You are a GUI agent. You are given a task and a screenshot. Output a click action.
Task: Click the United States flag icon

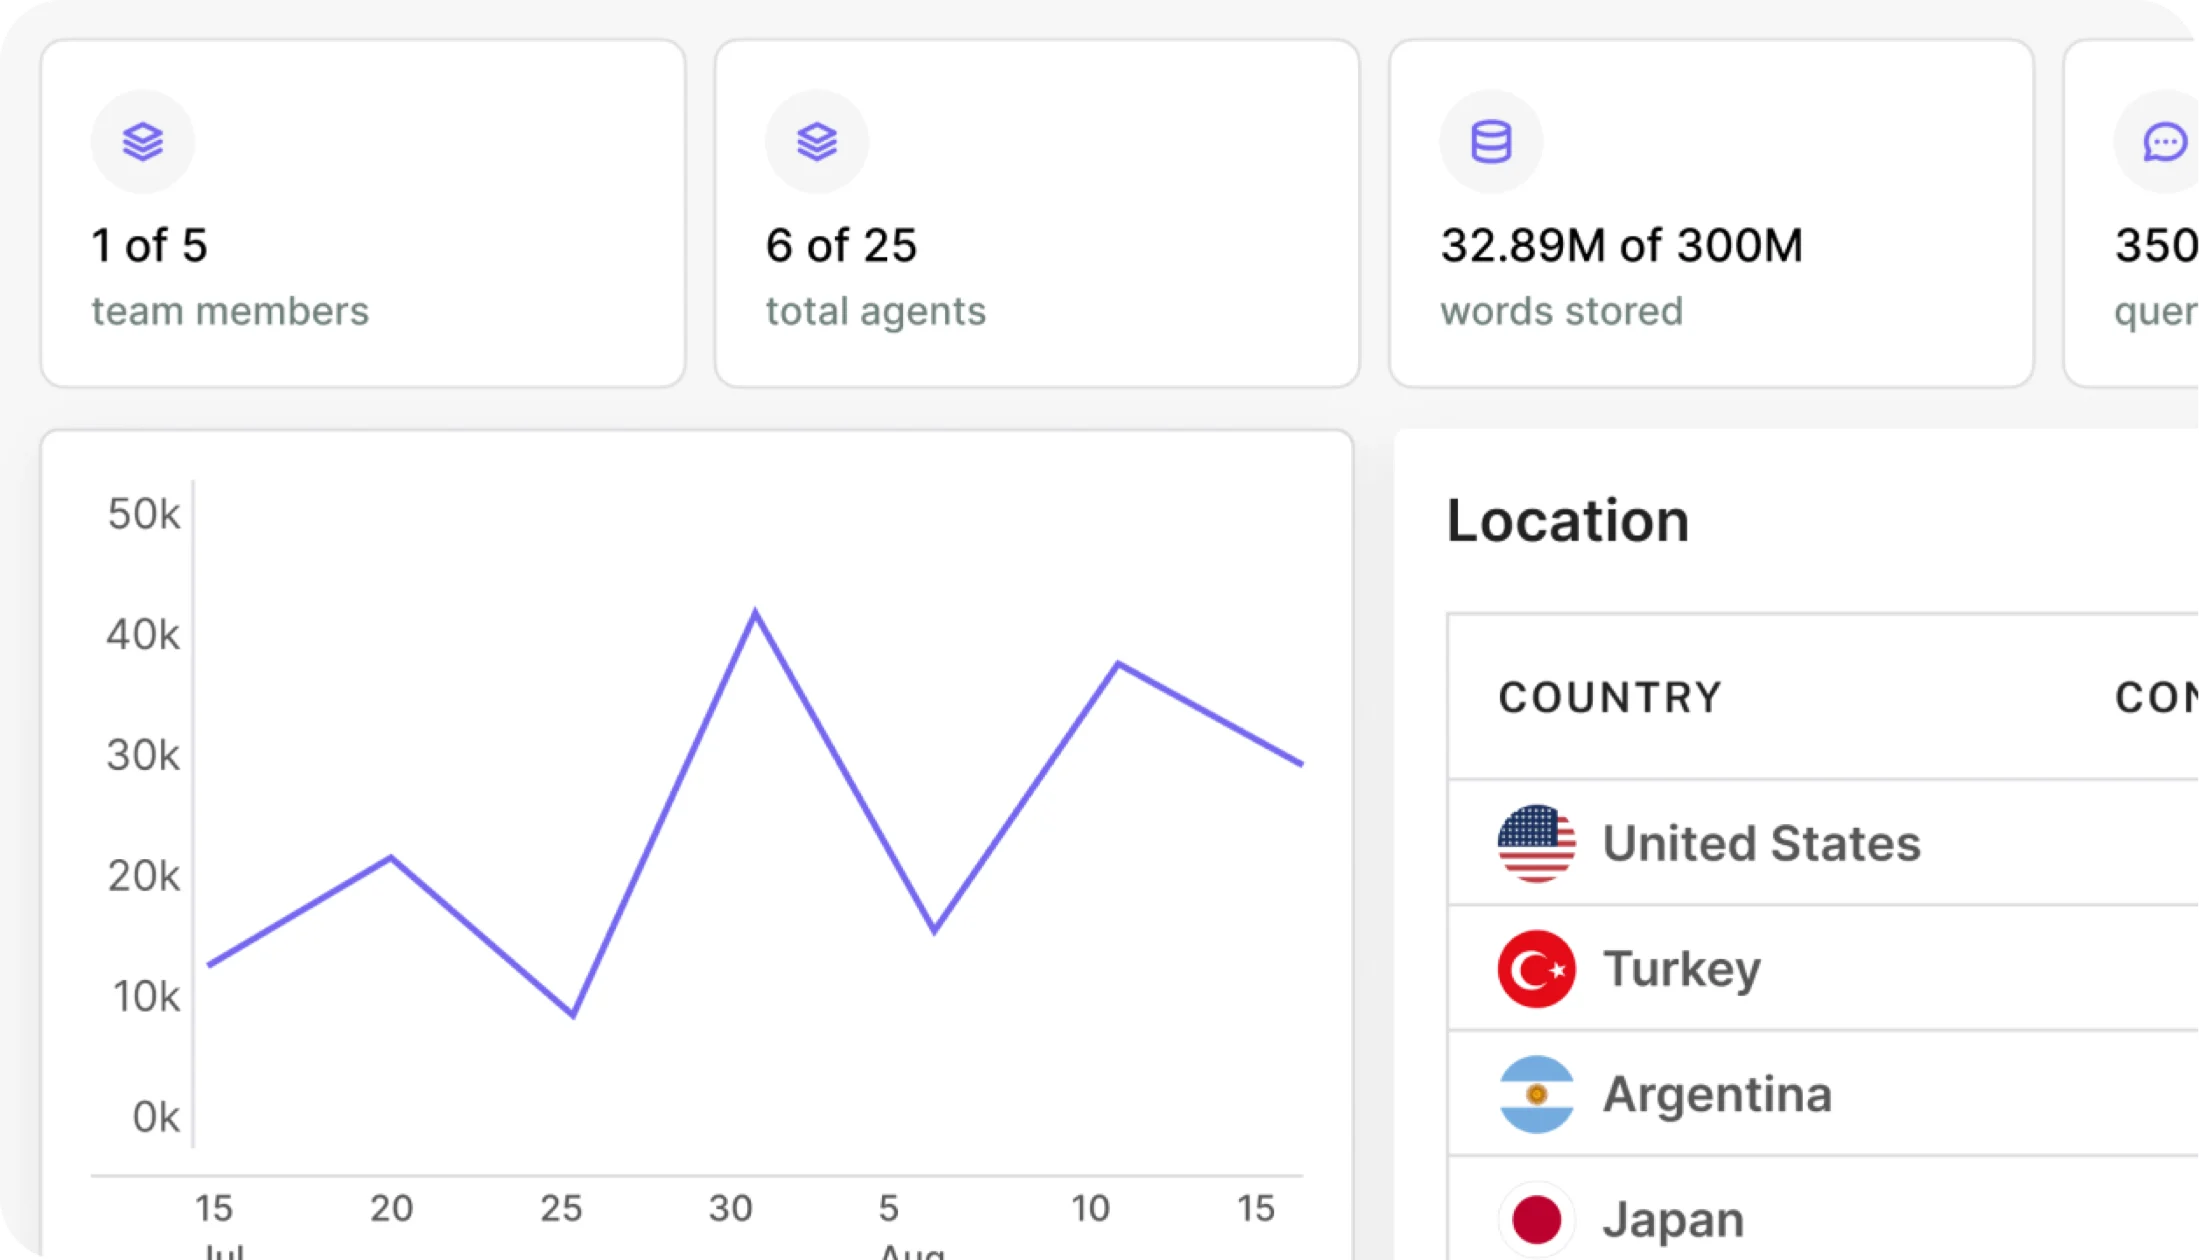1537,843
